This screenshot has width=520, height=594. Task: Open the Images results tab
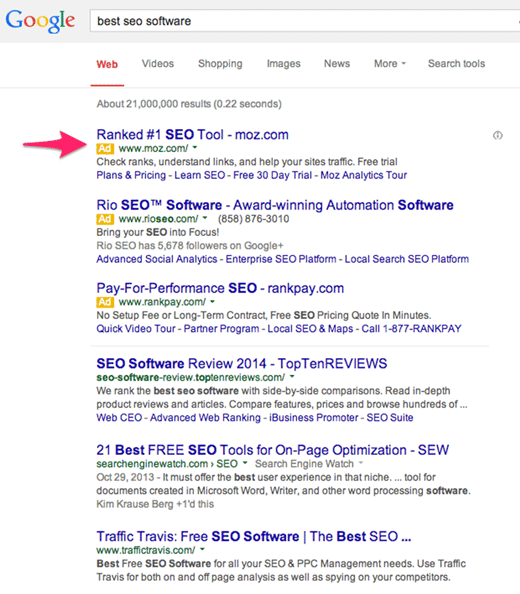pos(283,64)
